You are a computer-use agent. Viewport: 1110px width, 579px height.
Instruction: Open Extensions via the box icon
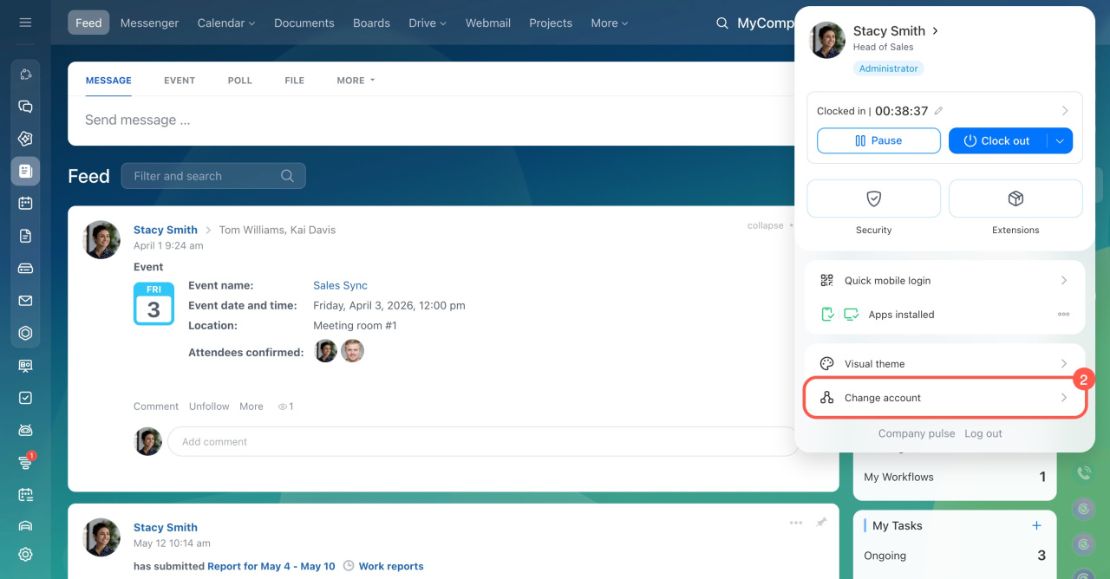pyautogui.click(x=1015, y=199)
